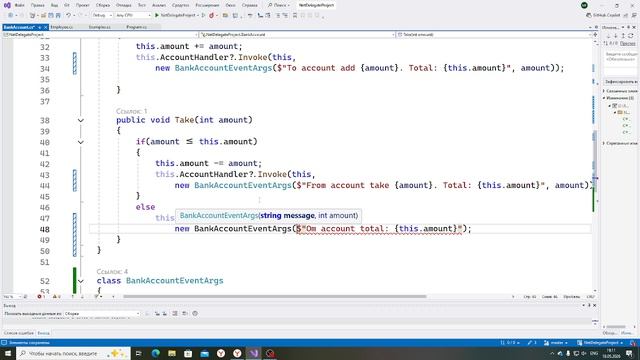Screen dimensions: 640x360
Task: Open the Справка menu
Action: (249, 5)
